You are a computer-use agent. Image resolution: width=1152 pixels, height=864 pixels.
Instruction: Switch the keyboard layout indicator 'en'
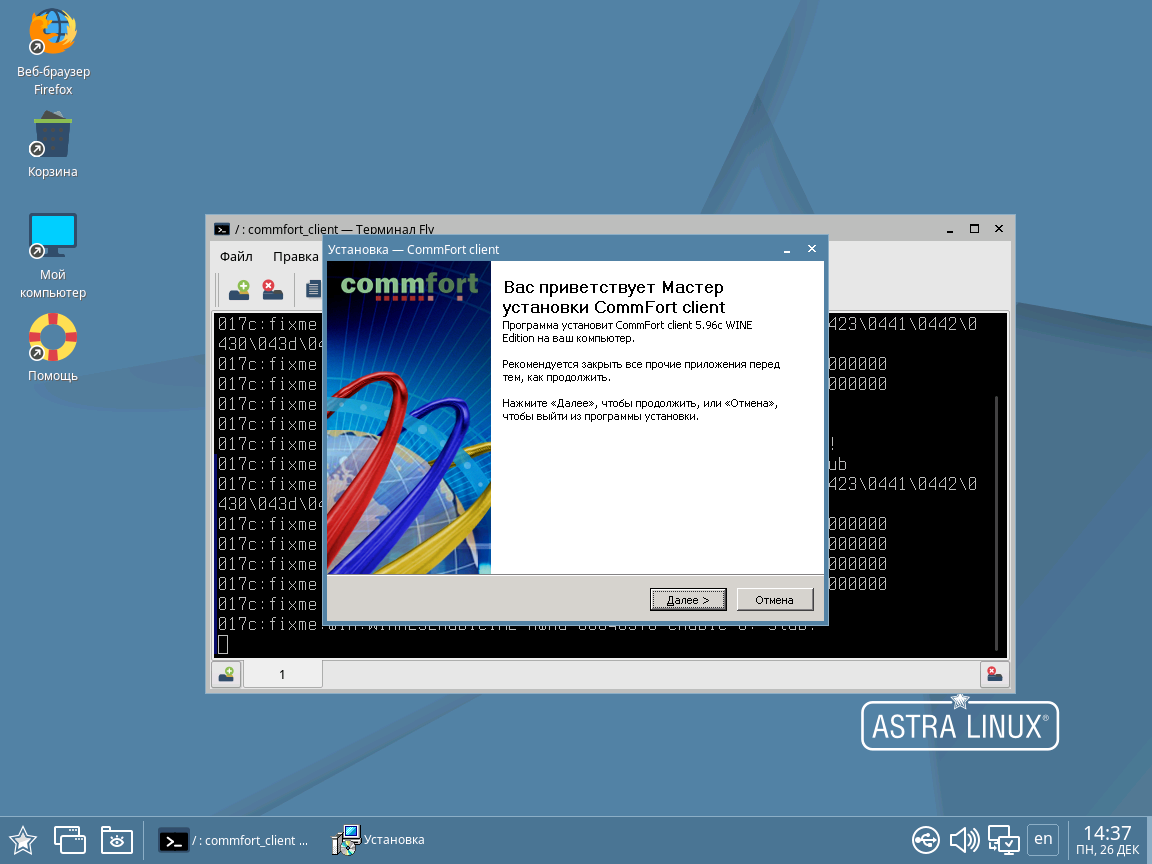tap(1043, 839)
